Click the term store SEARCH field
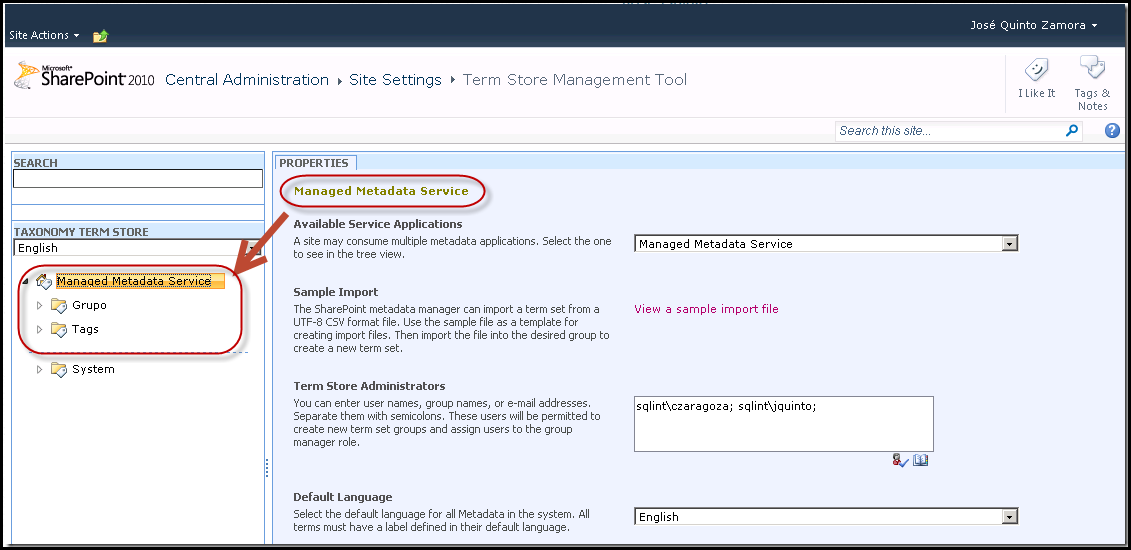 pos(138,178)
